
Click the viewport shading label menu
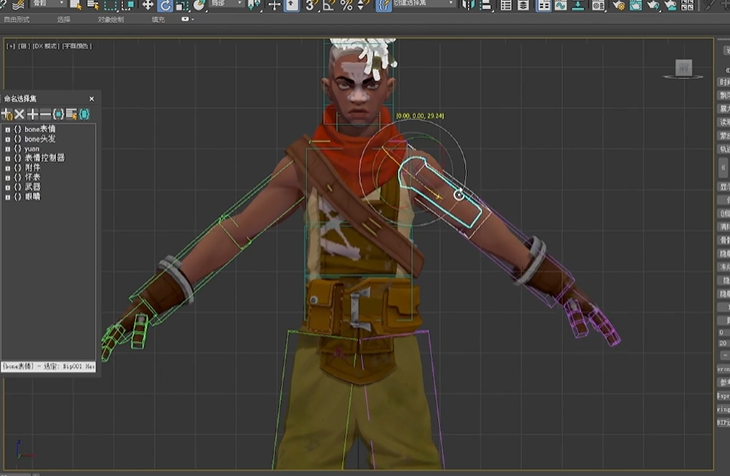[77, 46]
